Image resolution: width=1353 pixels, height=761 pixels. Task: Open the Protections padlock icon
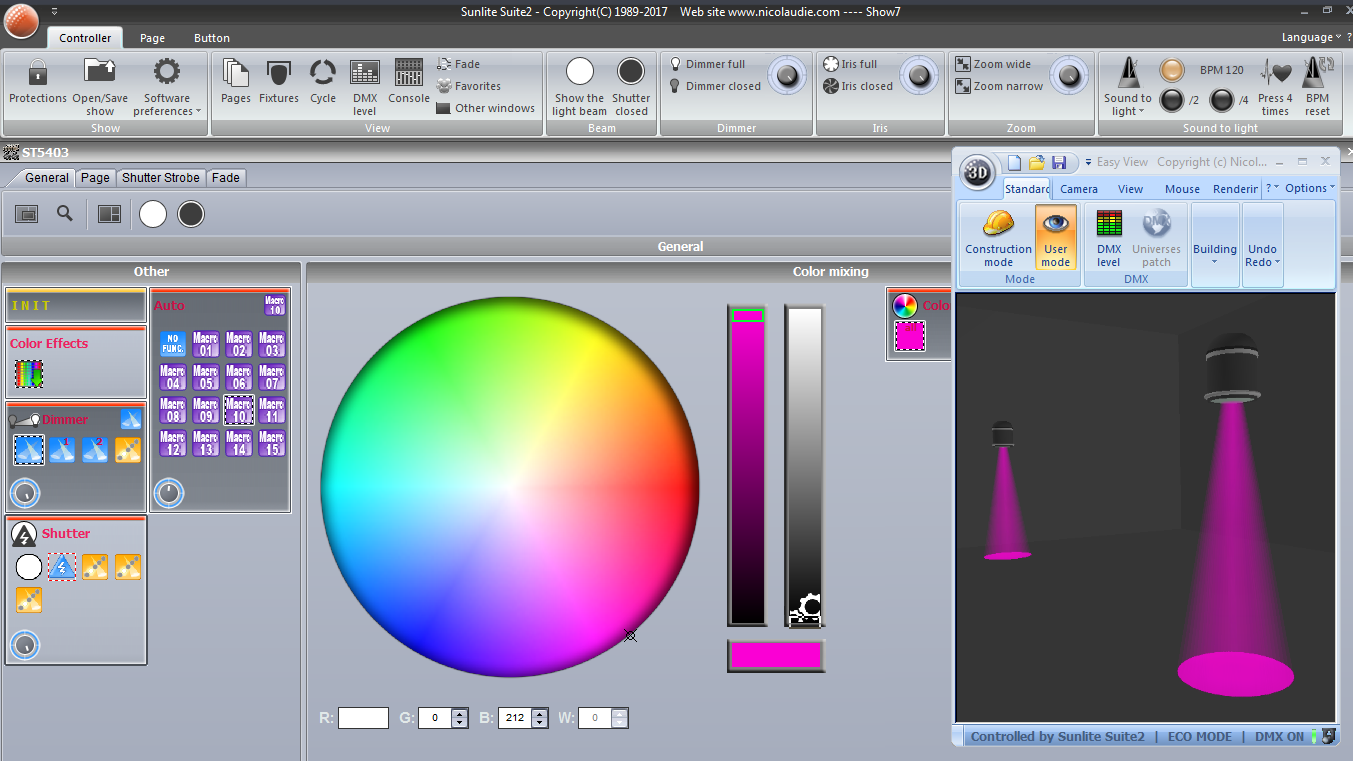37,73
